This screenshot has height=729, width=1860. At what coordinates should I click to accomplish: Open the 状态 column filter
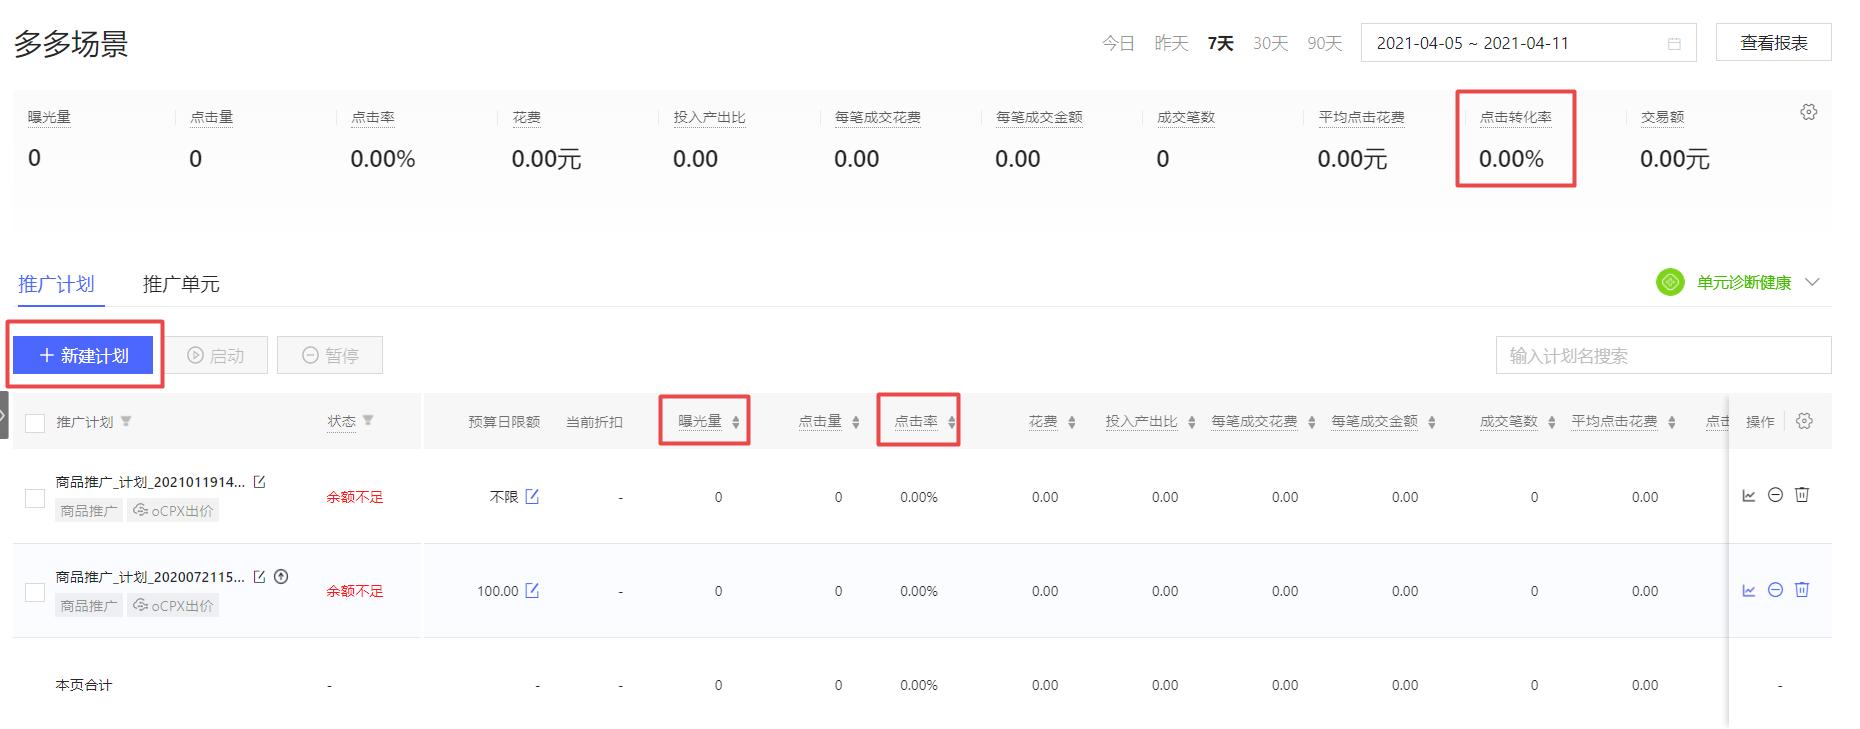tap(368, 421)
